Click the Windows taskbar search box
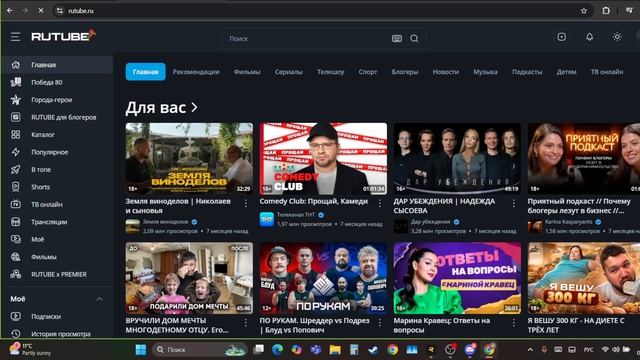Viewport: 640px width, 360px height. tap(200, 350)
